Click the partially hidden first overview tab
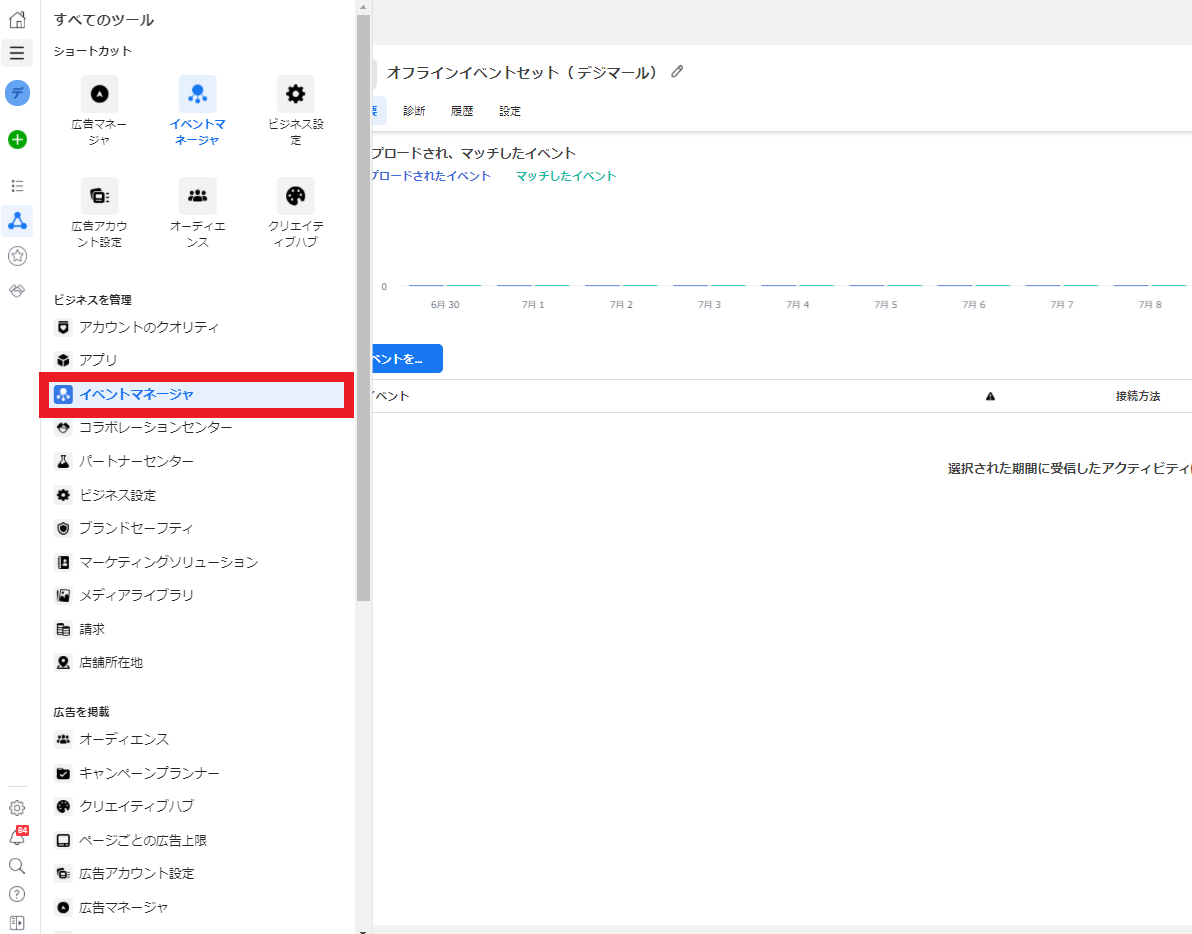The image size is (1192, 934). point(379,111)
